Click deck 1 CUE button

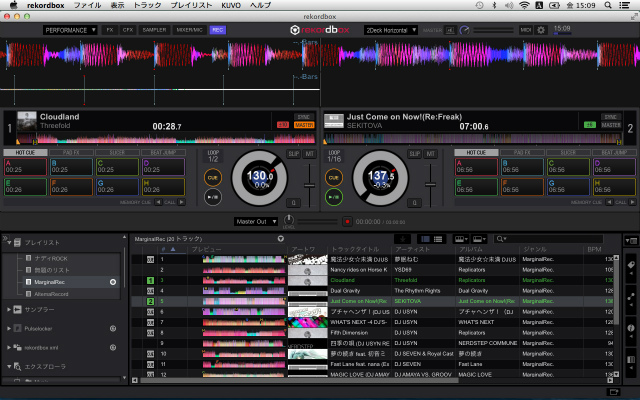(x=213, y=178)
